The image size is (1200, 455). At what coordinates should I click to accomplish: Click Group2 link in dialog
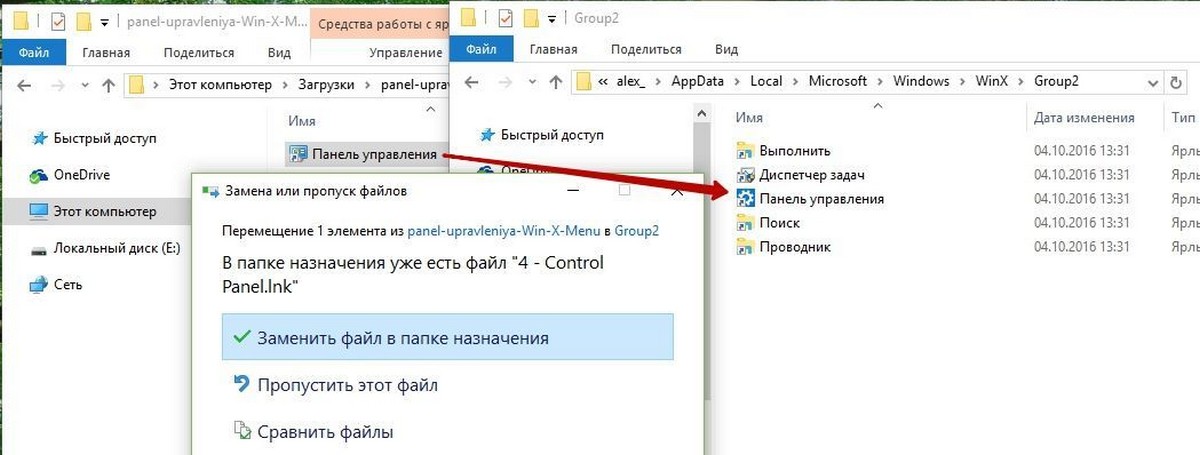tap(636, 230)
